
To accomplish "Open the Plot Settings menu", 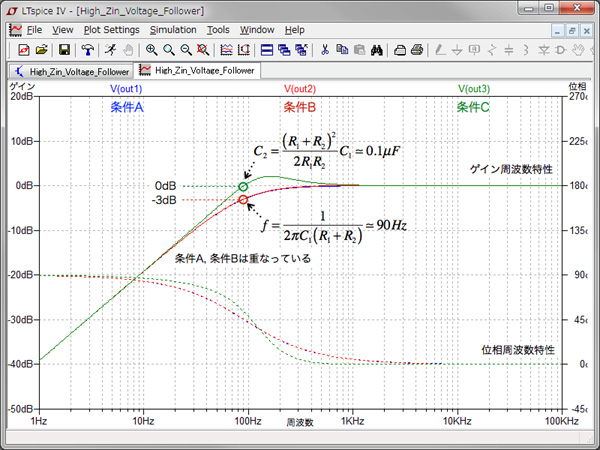I will [111, 30].
